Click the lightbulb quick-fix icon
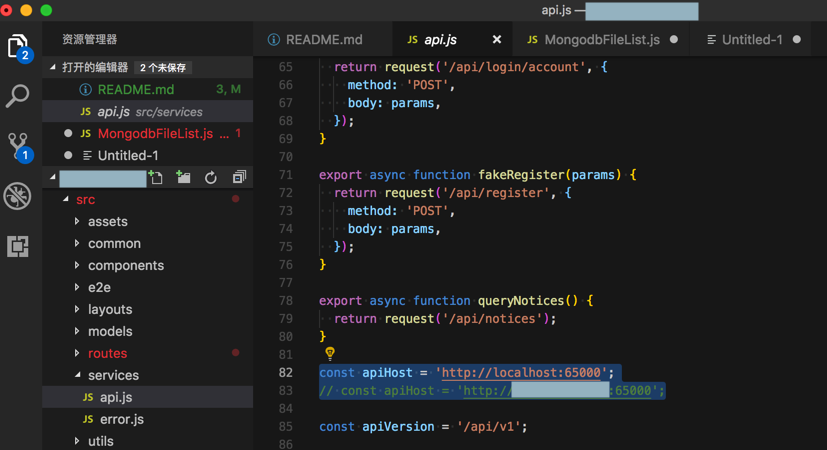Image resolution: width=827 pixels, height=450 pixels. (x=329, y=354)
